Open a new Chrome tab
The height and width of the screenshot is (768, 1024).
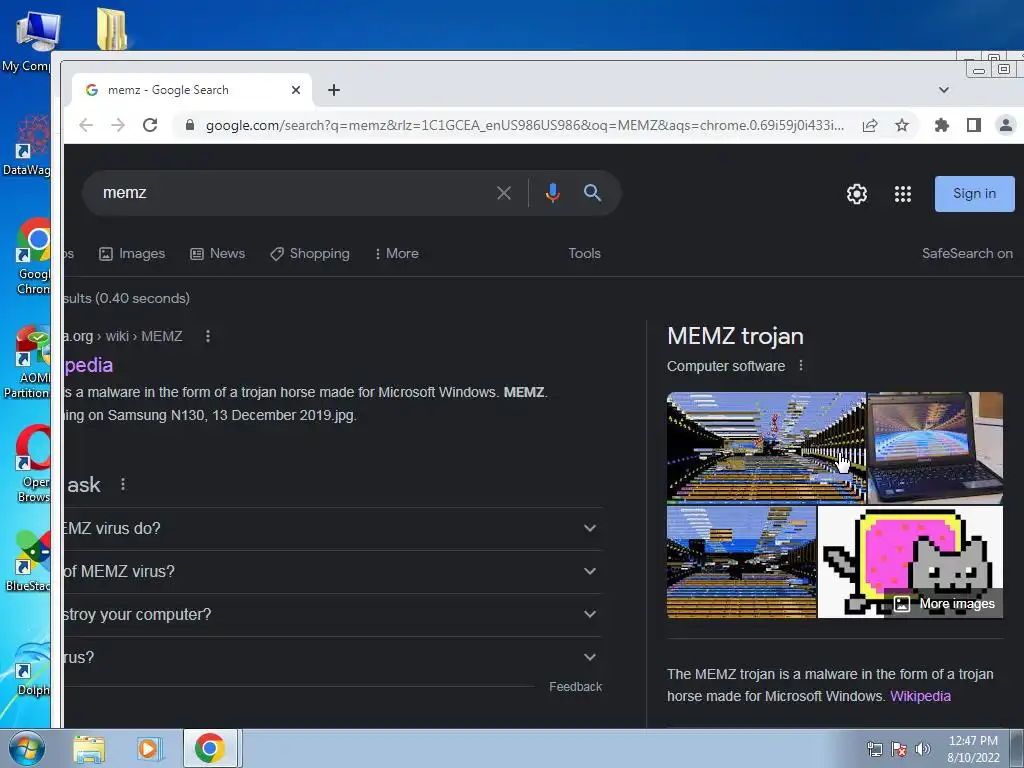(334, 89)
